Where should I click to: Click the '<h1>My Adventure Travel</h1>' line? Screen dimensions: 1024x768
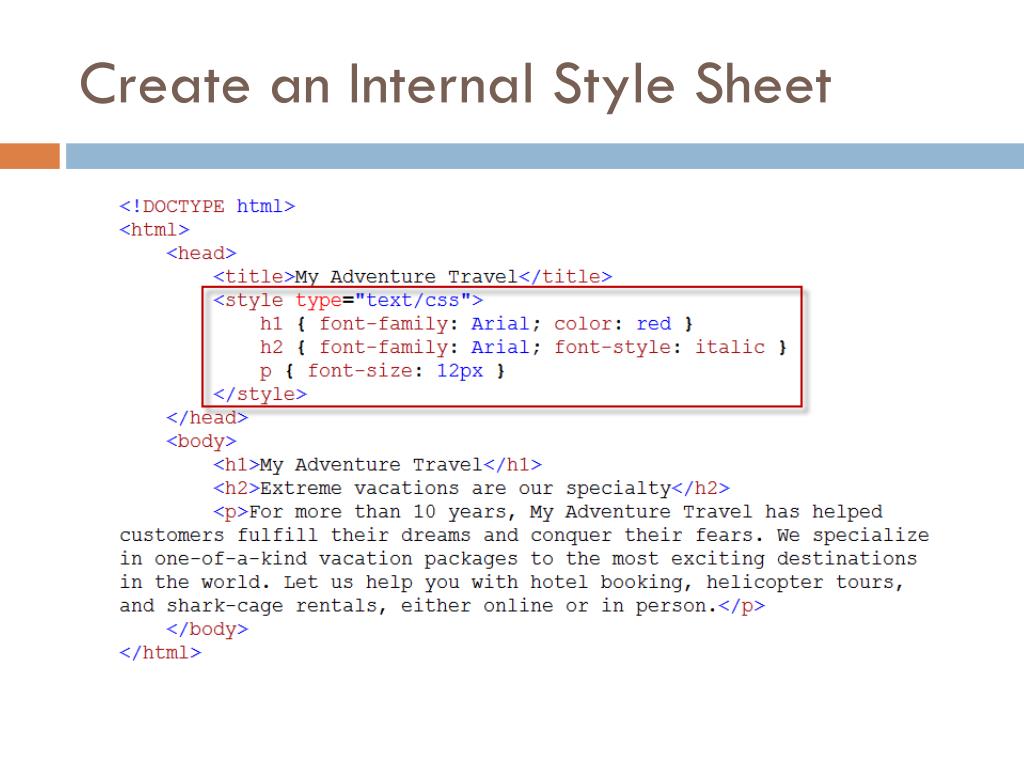click(x=377, y=465)
